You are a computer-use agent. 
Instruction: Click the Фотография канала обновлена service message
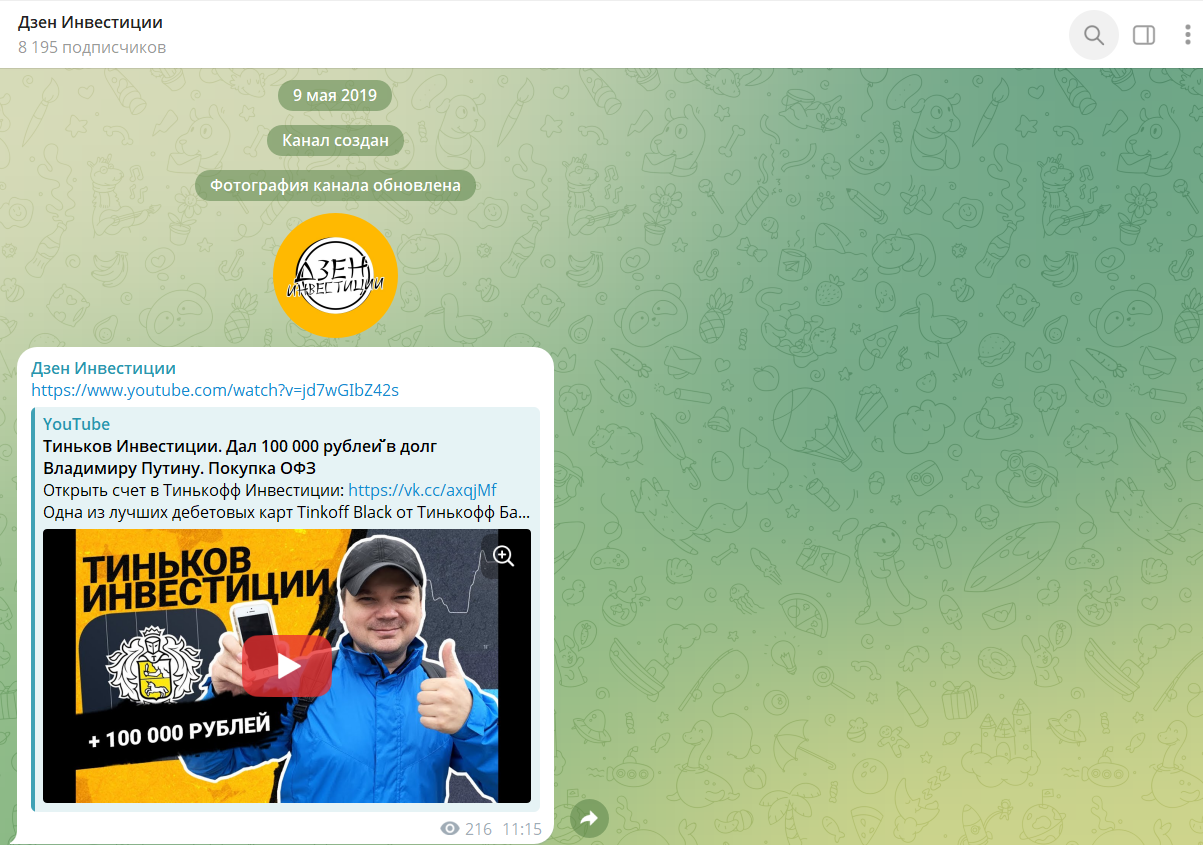coord(335,185)
